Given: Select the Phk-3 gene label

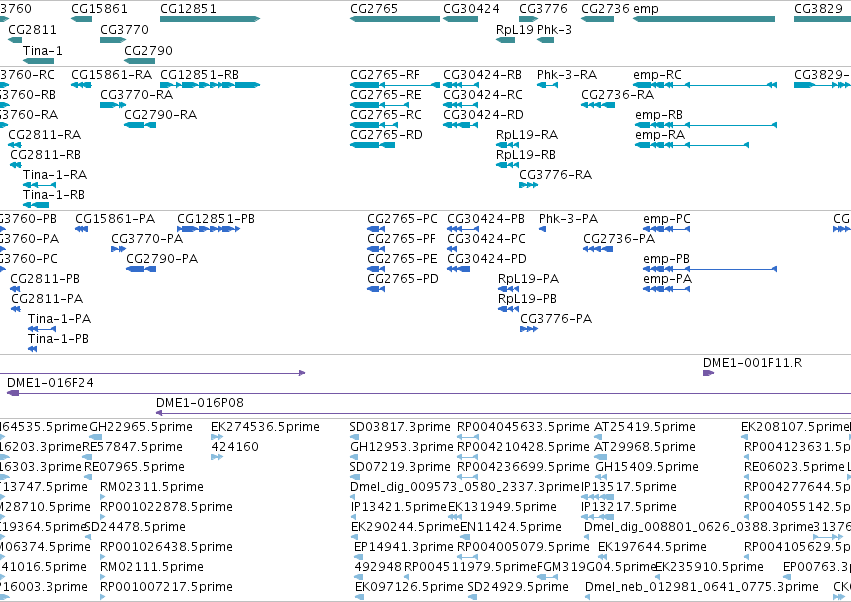Looking at the screenshot, I should pos(554,29).
